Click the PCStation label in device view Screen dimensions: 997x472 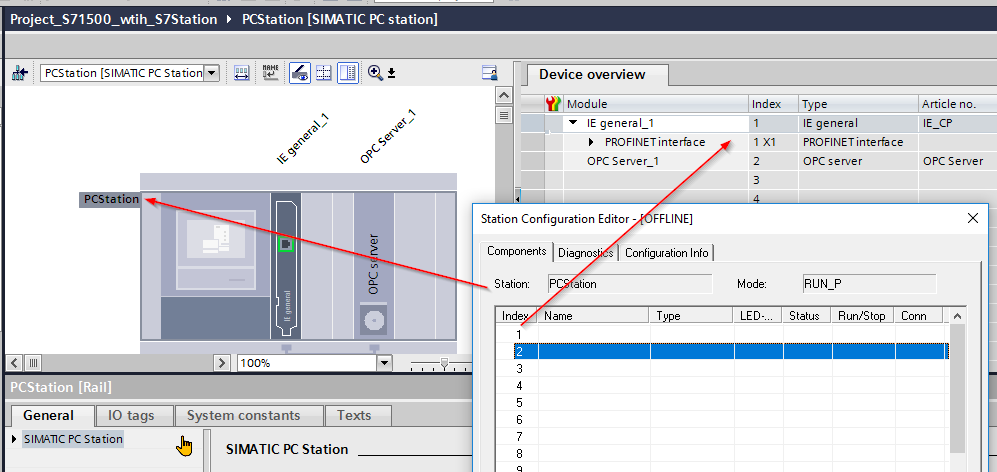tap(111, 199)
